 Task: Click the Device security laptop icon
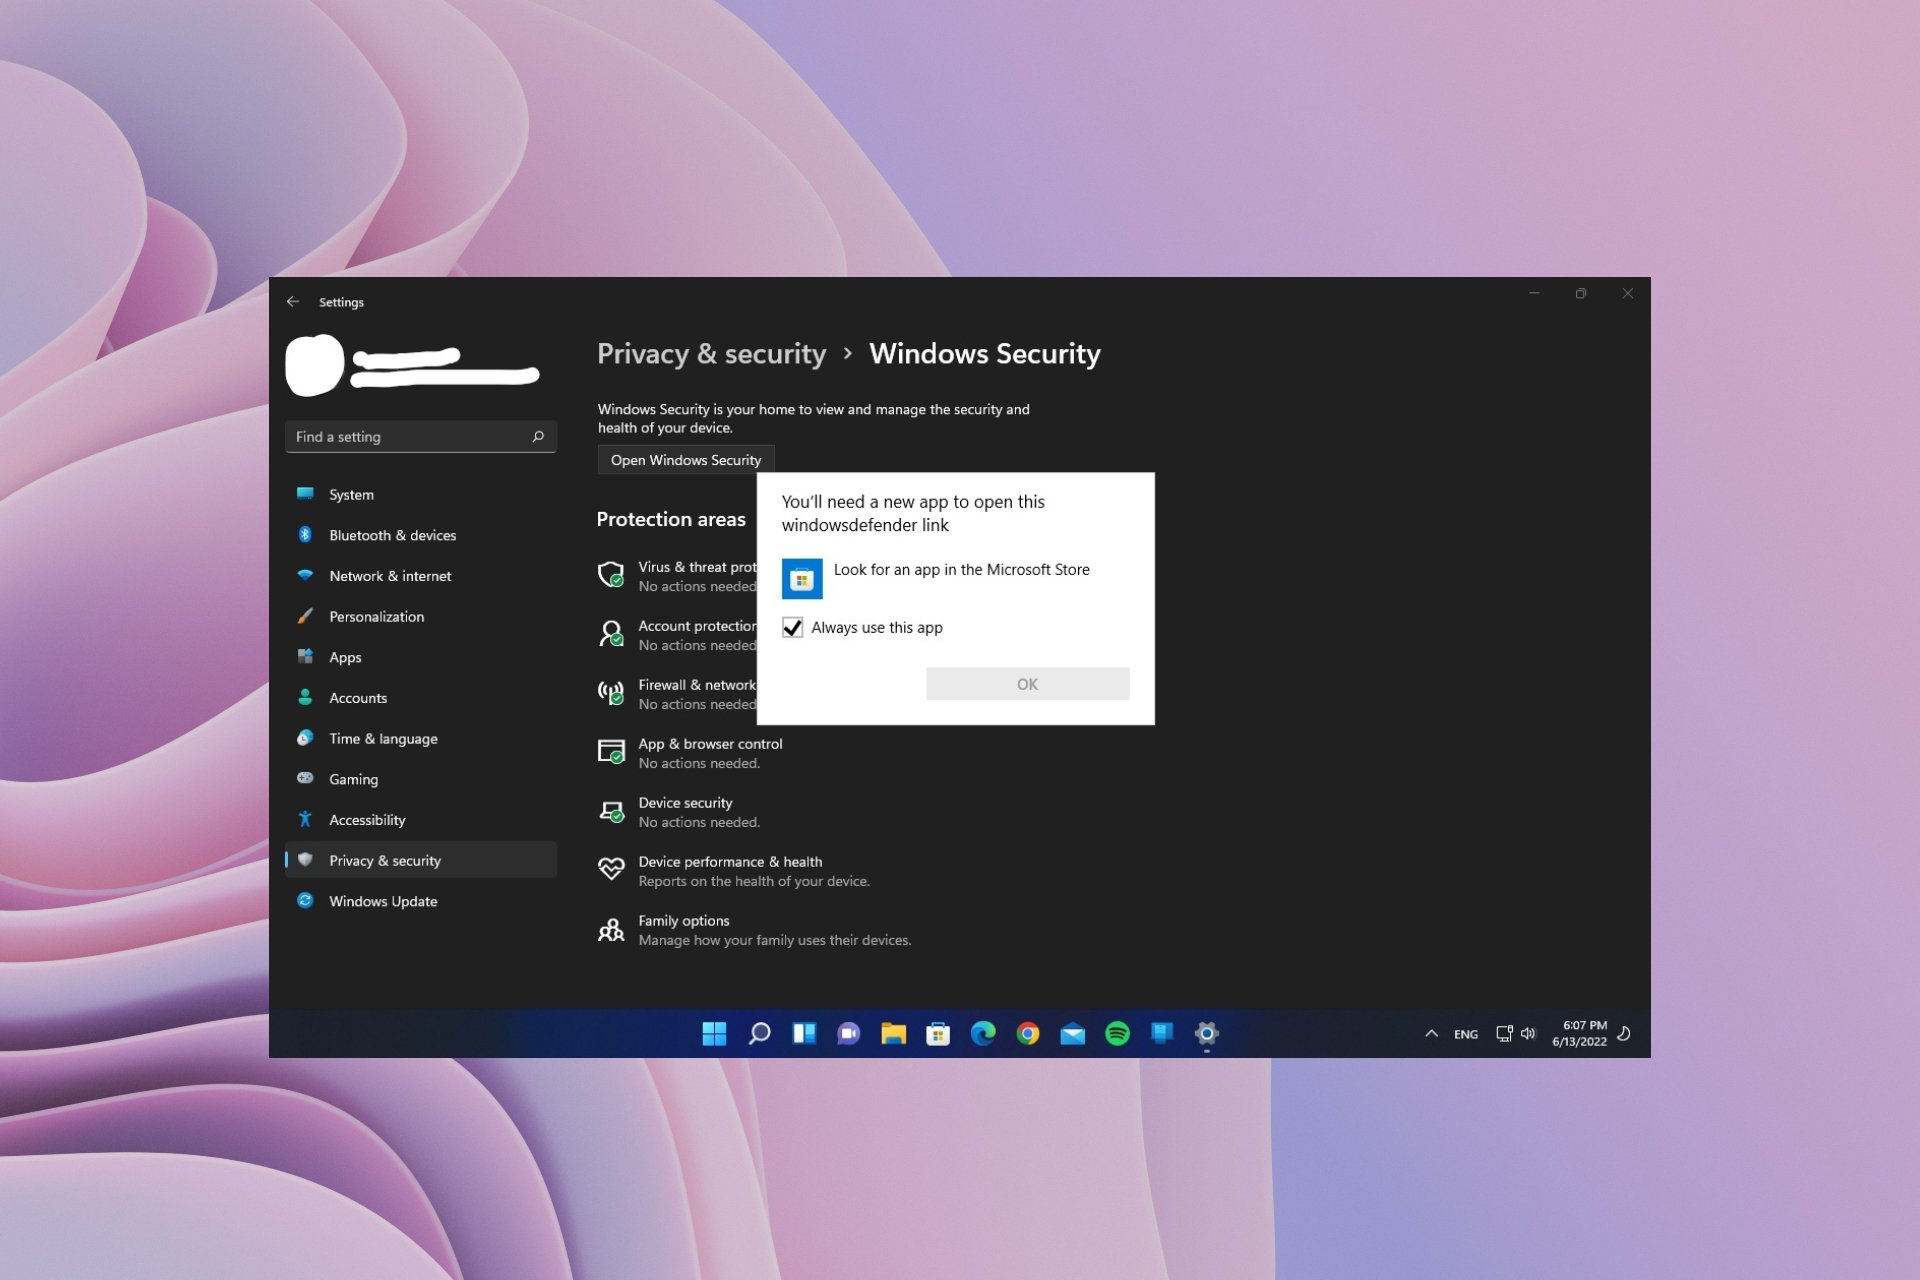611,811
